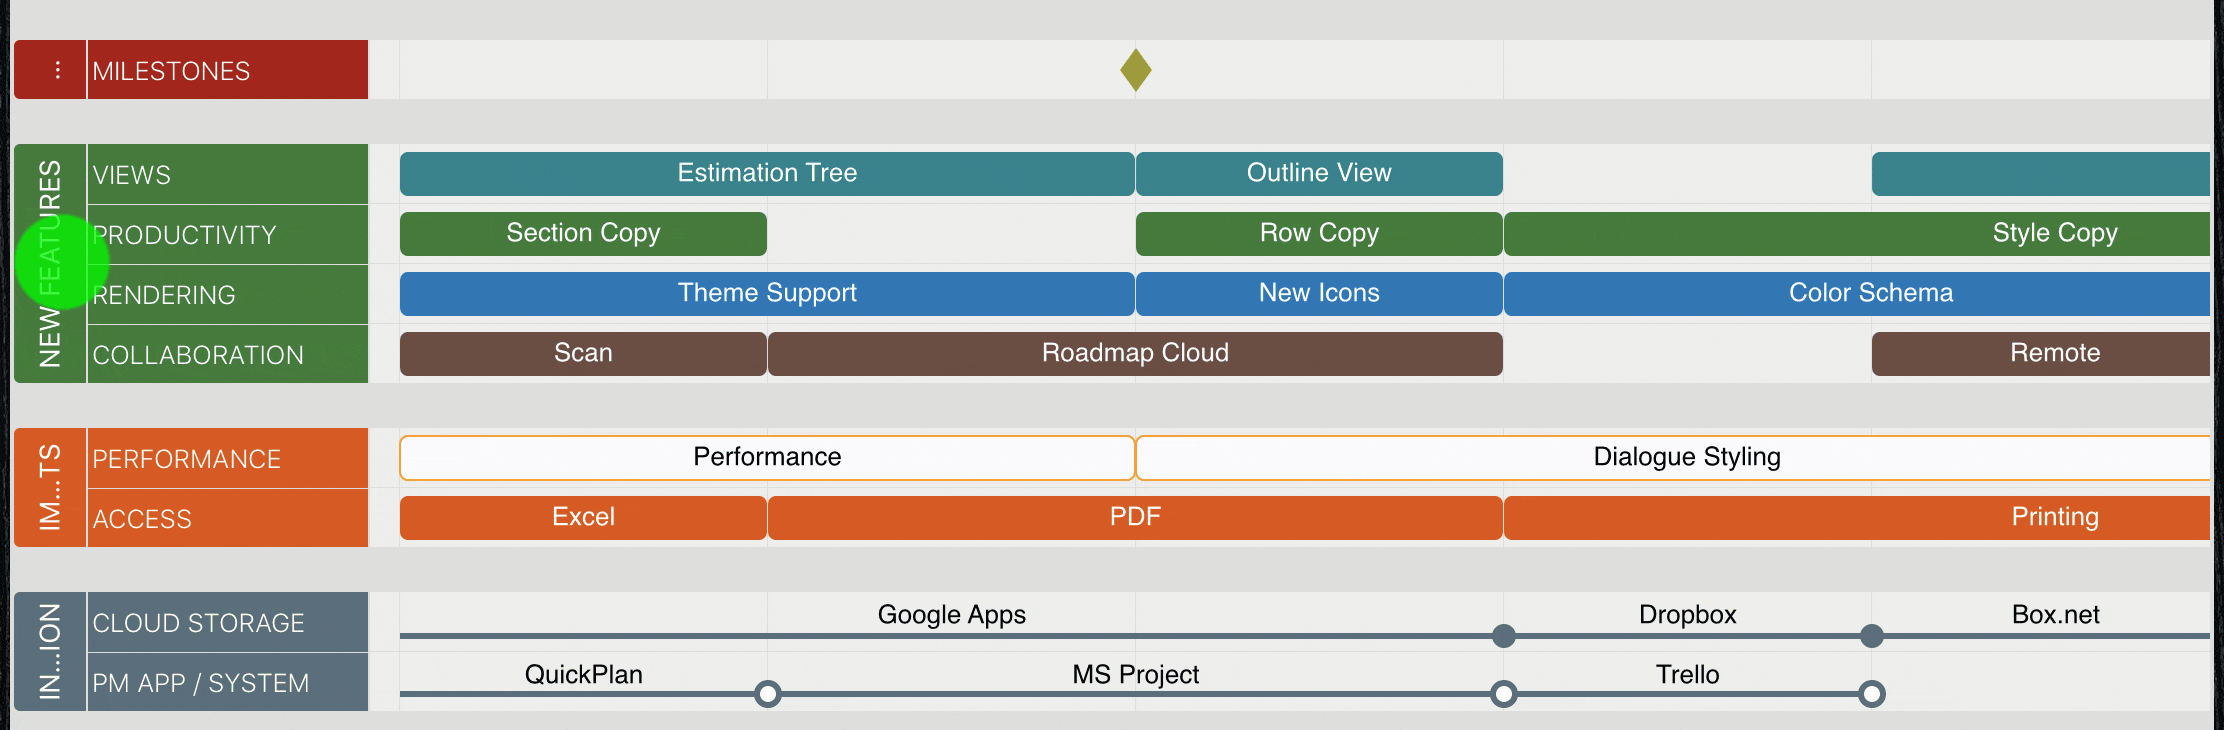Select the QuickPlan end hollow circle marker

click(767, 694)
